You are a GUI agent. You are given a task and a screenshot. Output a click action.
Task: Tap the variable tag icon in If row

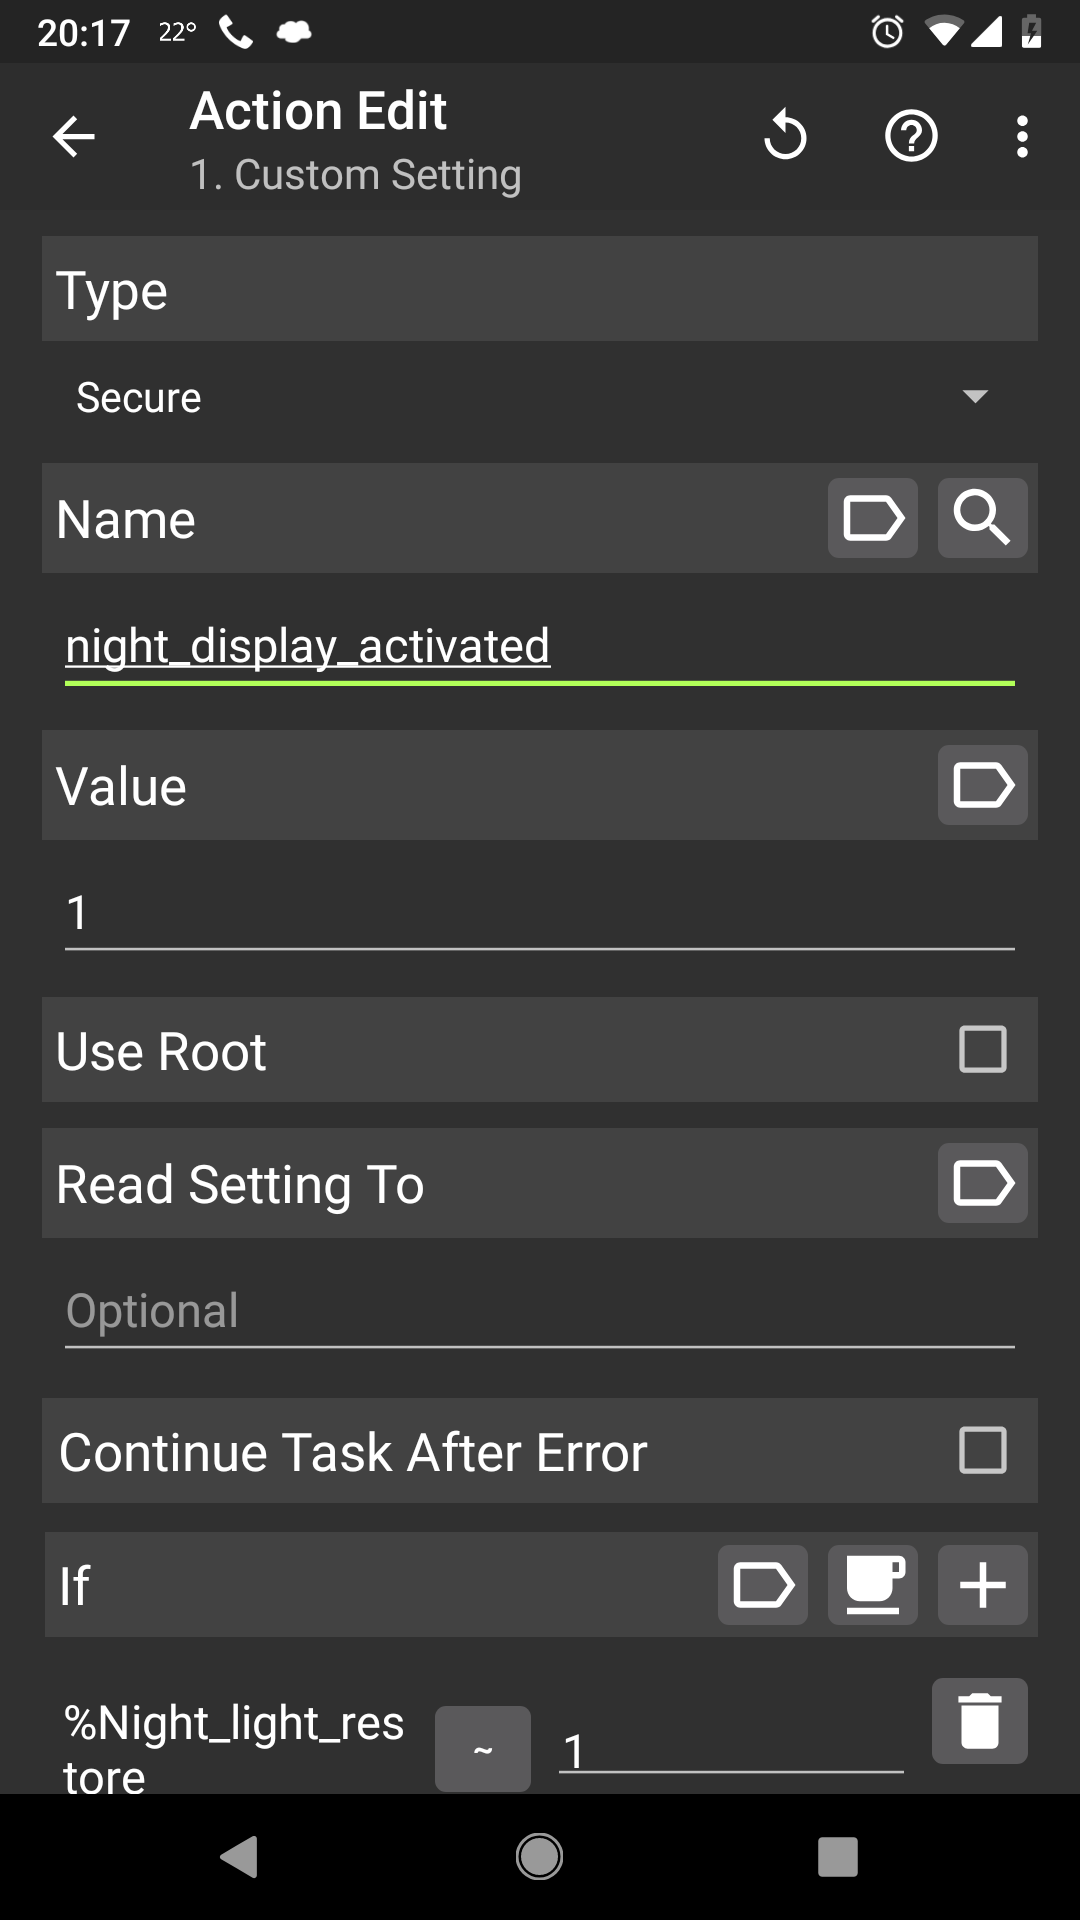(762, 1585)
